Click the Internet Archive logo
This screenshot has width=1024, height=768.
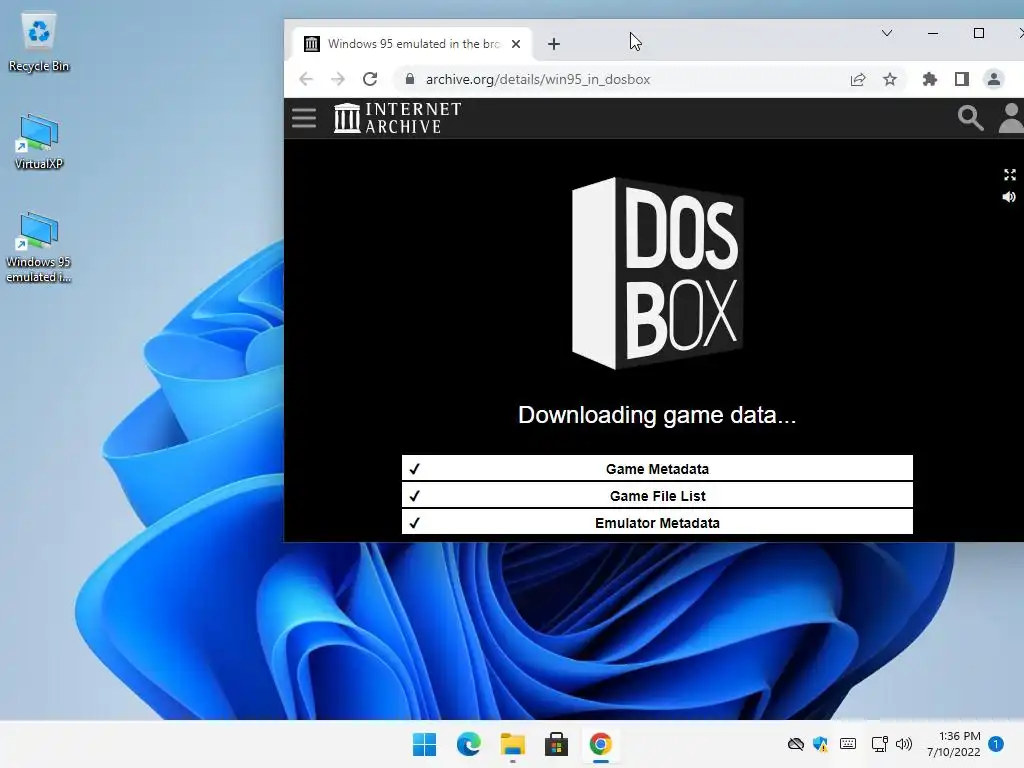coord(397,118)
